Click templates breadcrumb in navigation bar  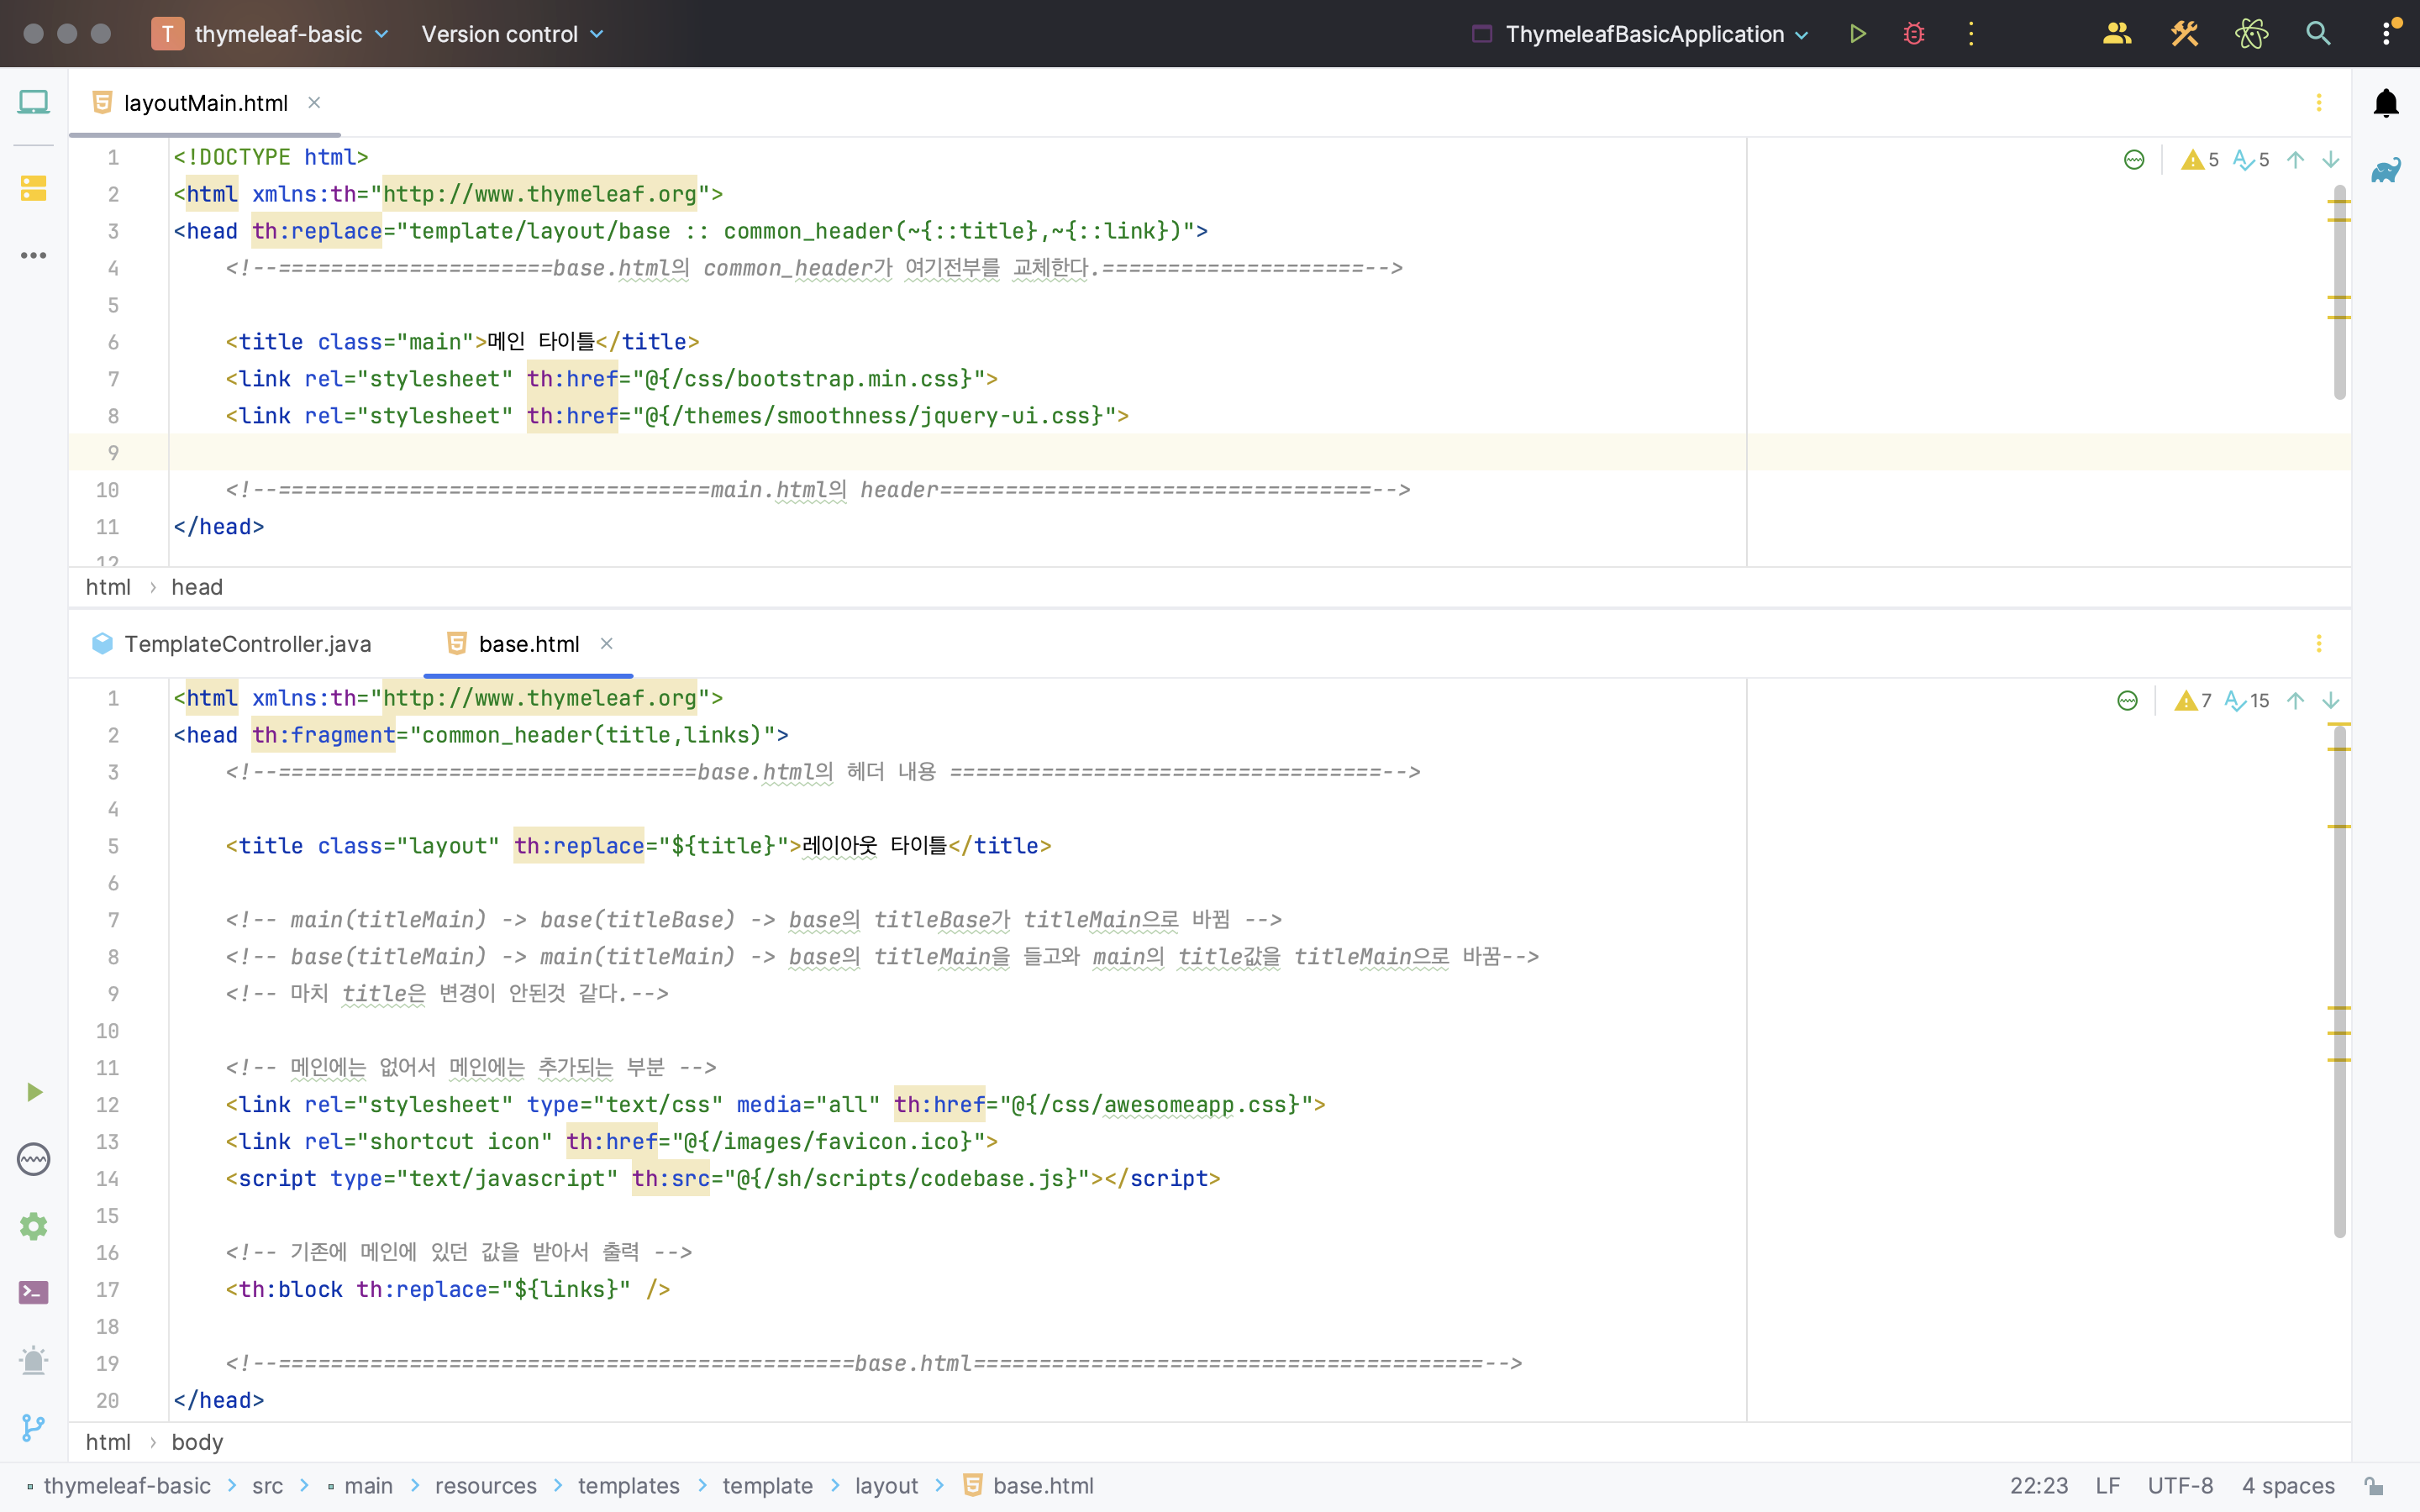point(629,1486)
